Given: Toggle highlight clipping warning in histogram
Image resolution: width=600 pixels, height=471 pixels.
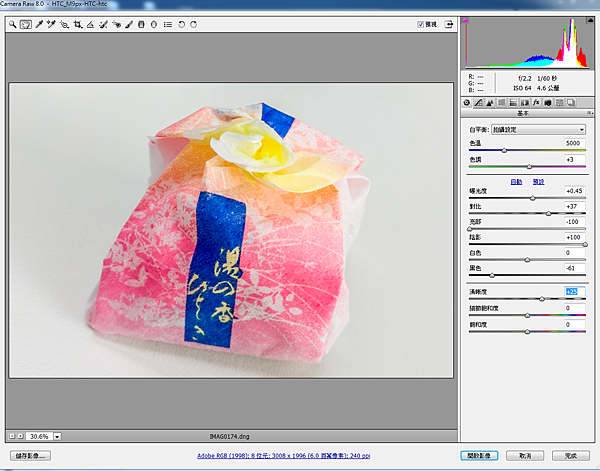Looking at the screenshot, I should coord(590,20).
